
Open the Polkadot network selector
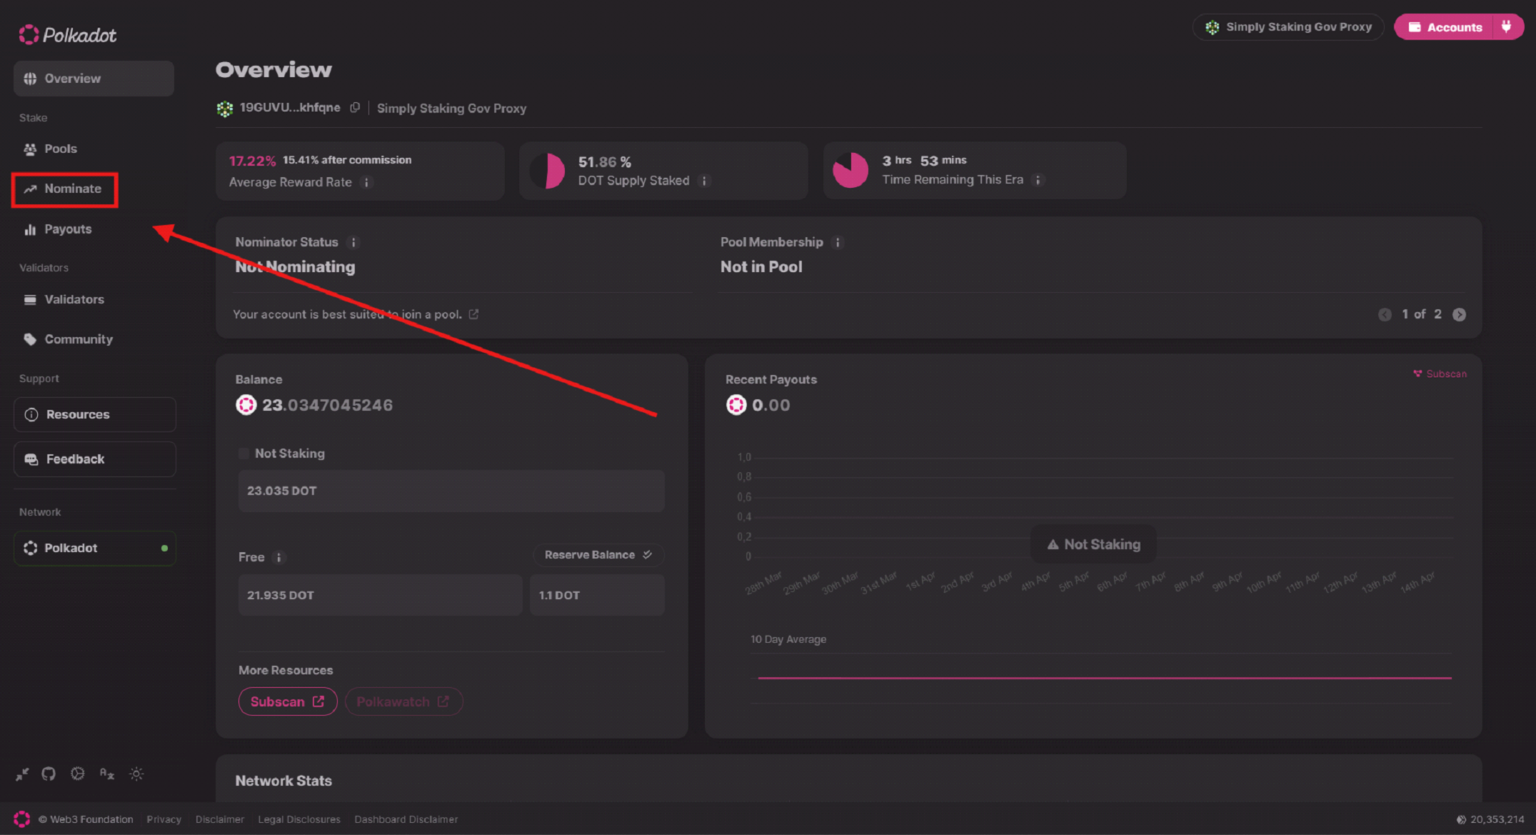94,548
